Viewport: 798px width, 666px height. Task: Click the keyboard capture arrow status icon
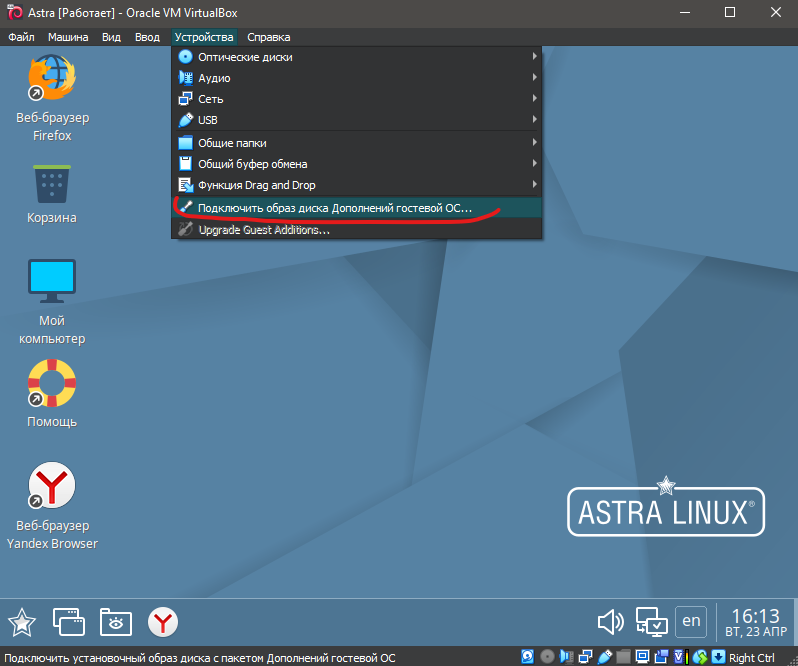719,657
